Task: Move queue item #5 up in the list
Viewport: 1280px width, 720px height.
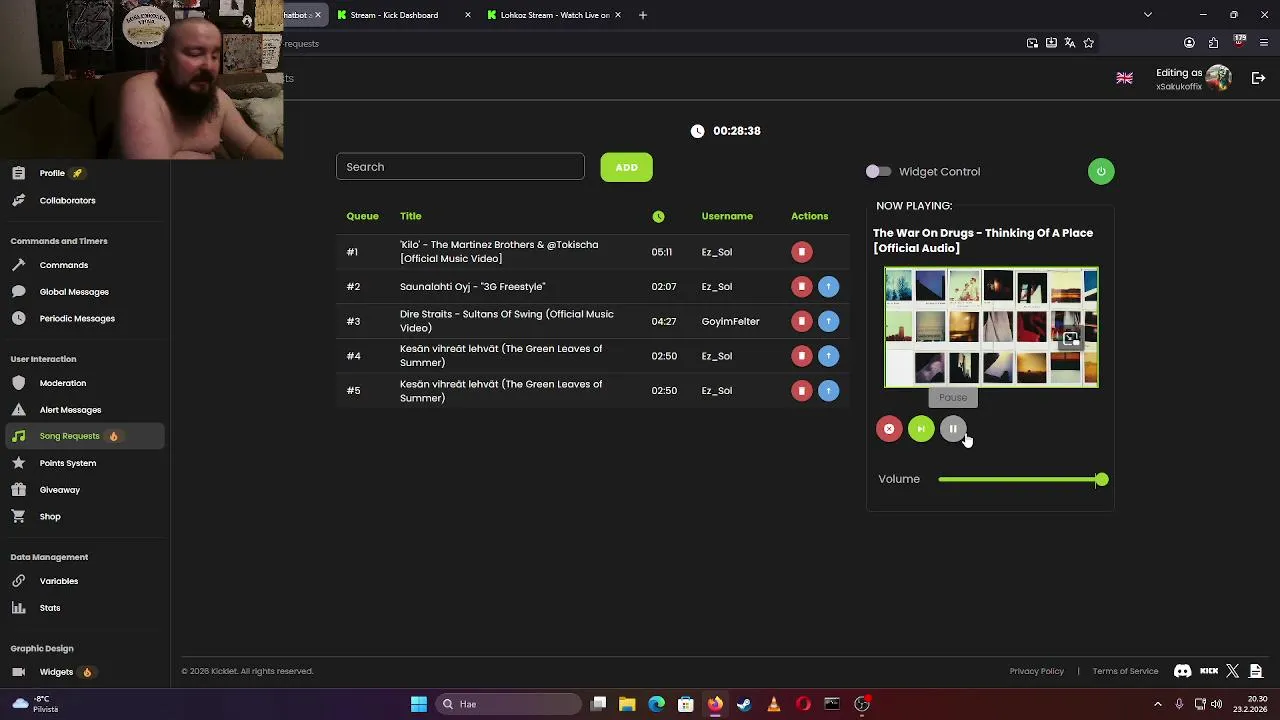Action: tap(828, 391)
